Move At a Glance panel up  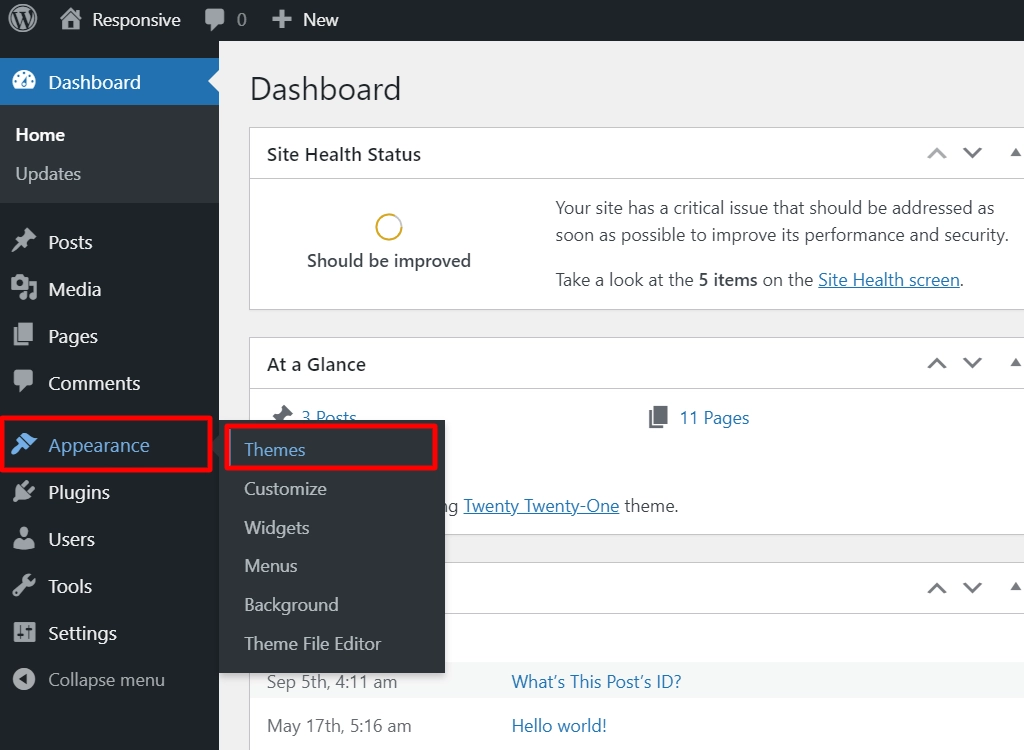click(937, 363)
